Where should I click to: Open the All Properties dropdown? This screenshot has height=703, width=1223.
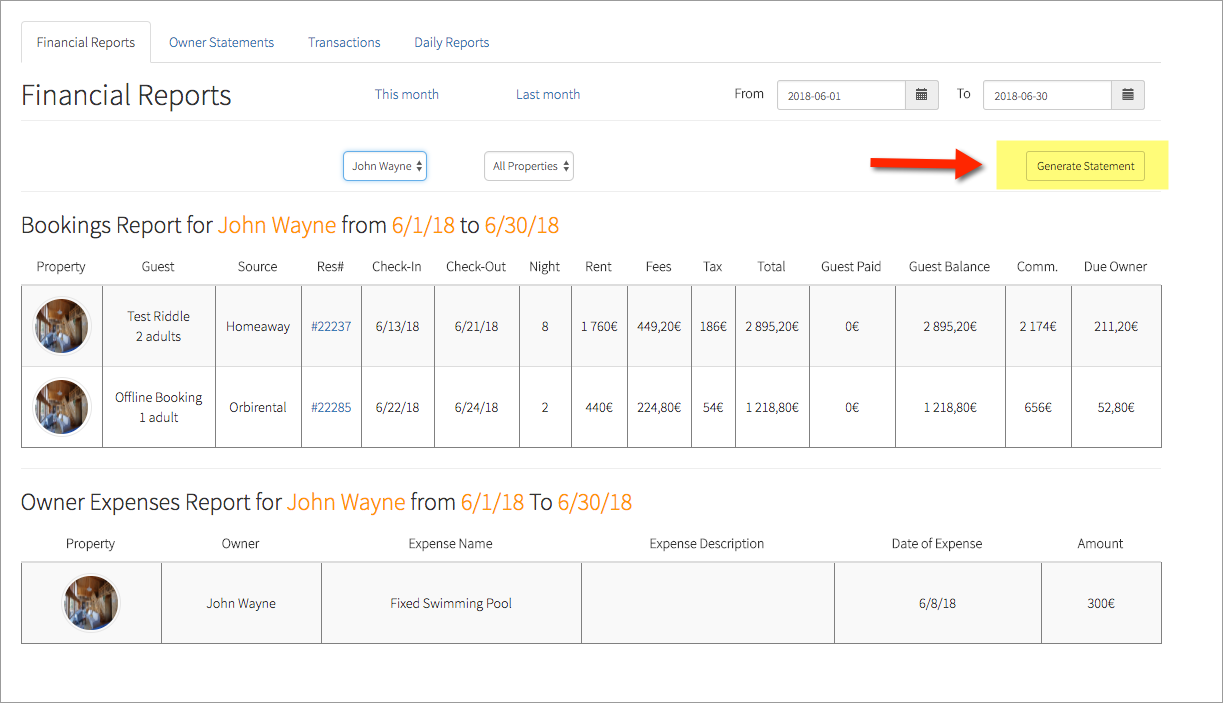528,166
